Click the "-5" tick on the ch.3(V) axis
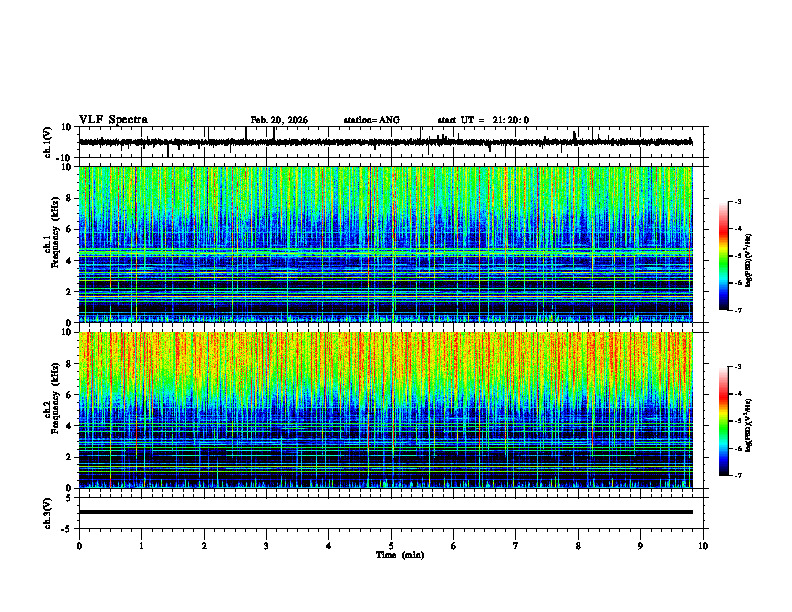The height and width of the screenshot is (612, 792). [67, 529]
